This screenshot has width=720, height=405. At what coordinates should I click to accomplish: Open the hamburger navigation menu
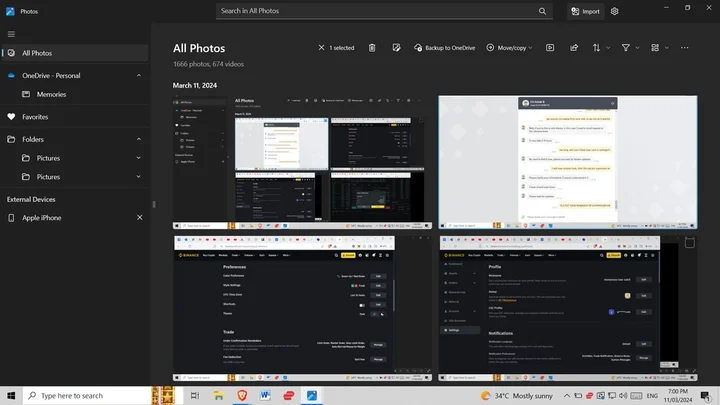click(11, 34)
